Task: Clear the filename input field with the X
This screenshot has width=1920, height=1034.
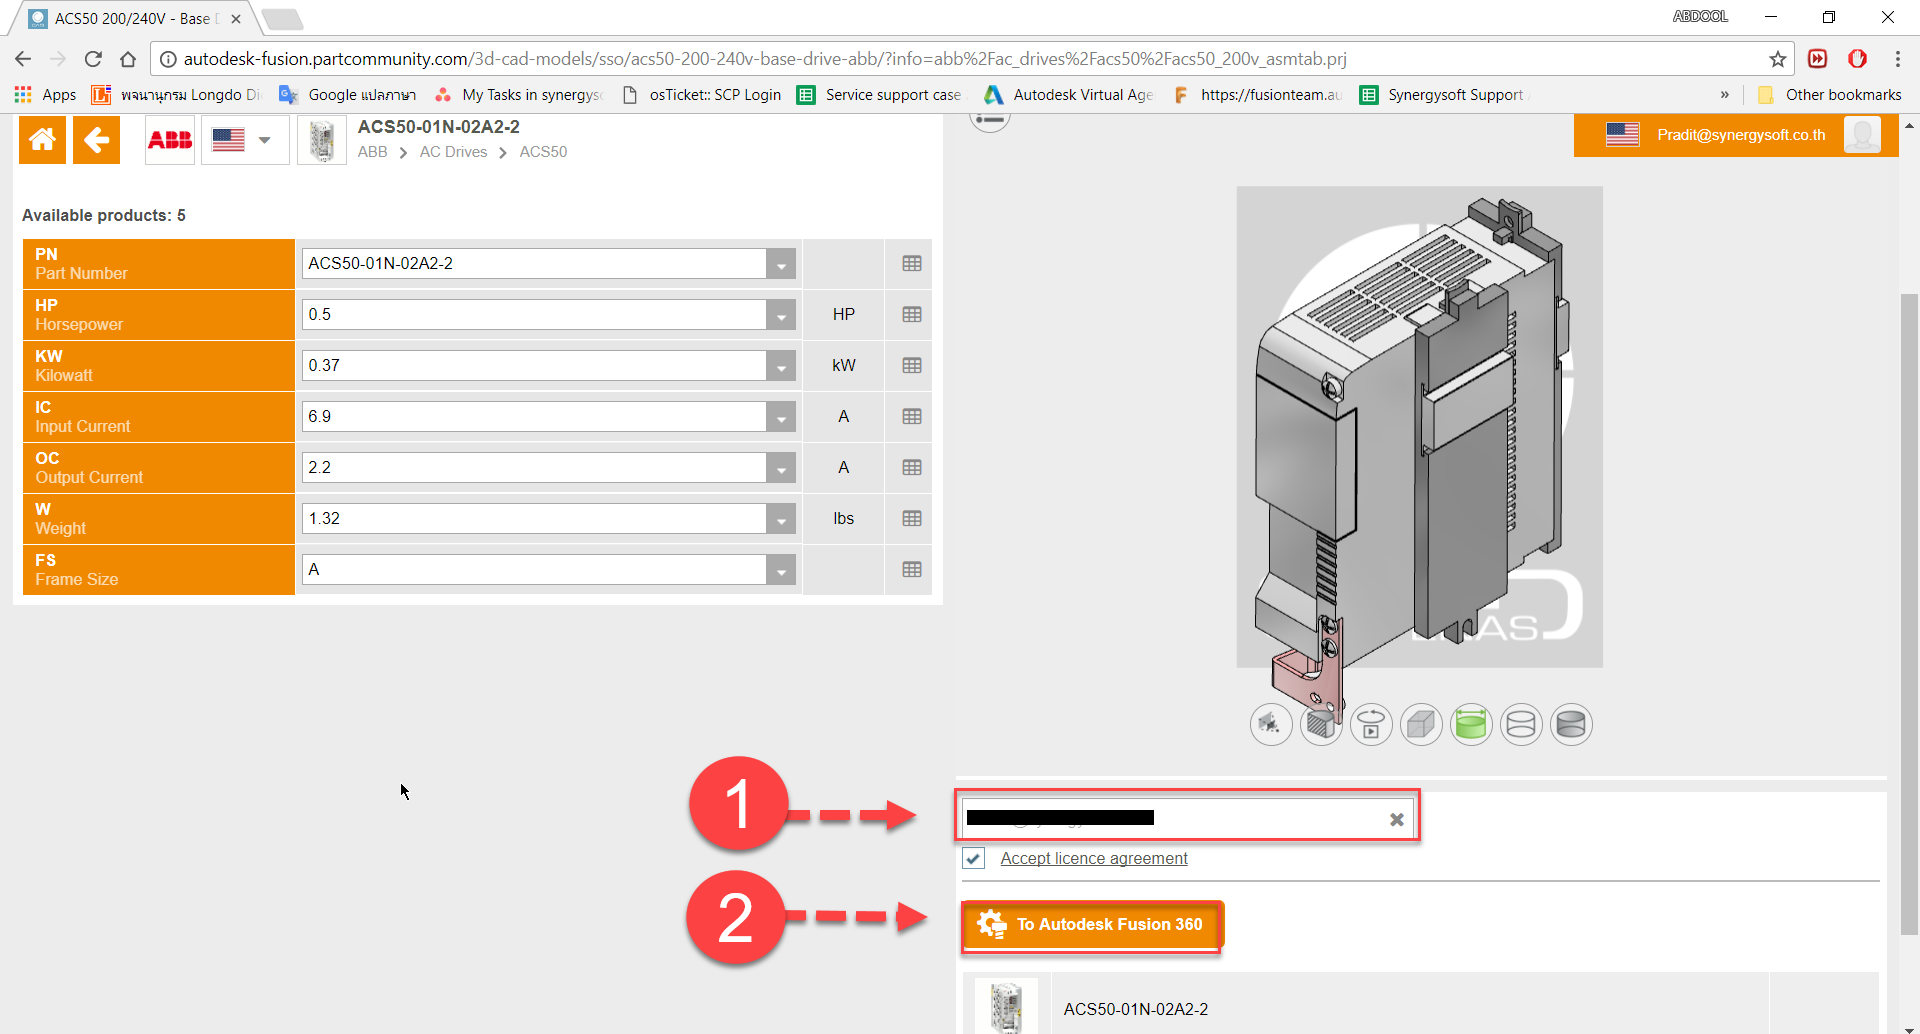Action: (x=1396, y=818)
